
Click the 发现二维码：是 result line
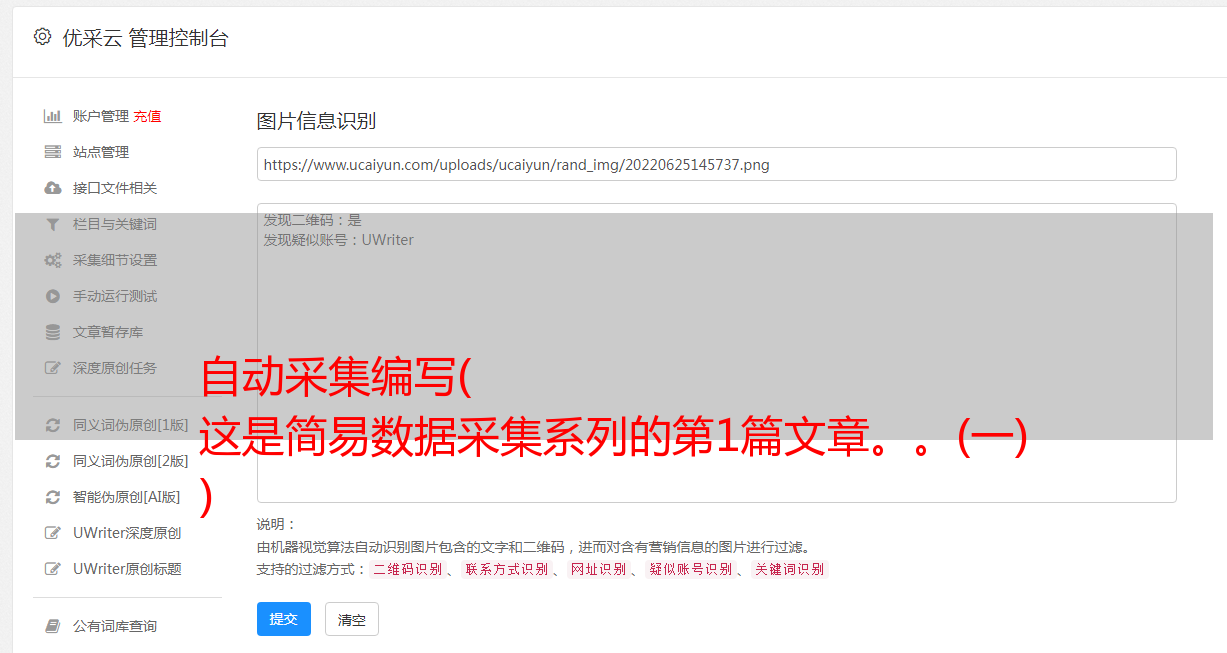(312, 220)
